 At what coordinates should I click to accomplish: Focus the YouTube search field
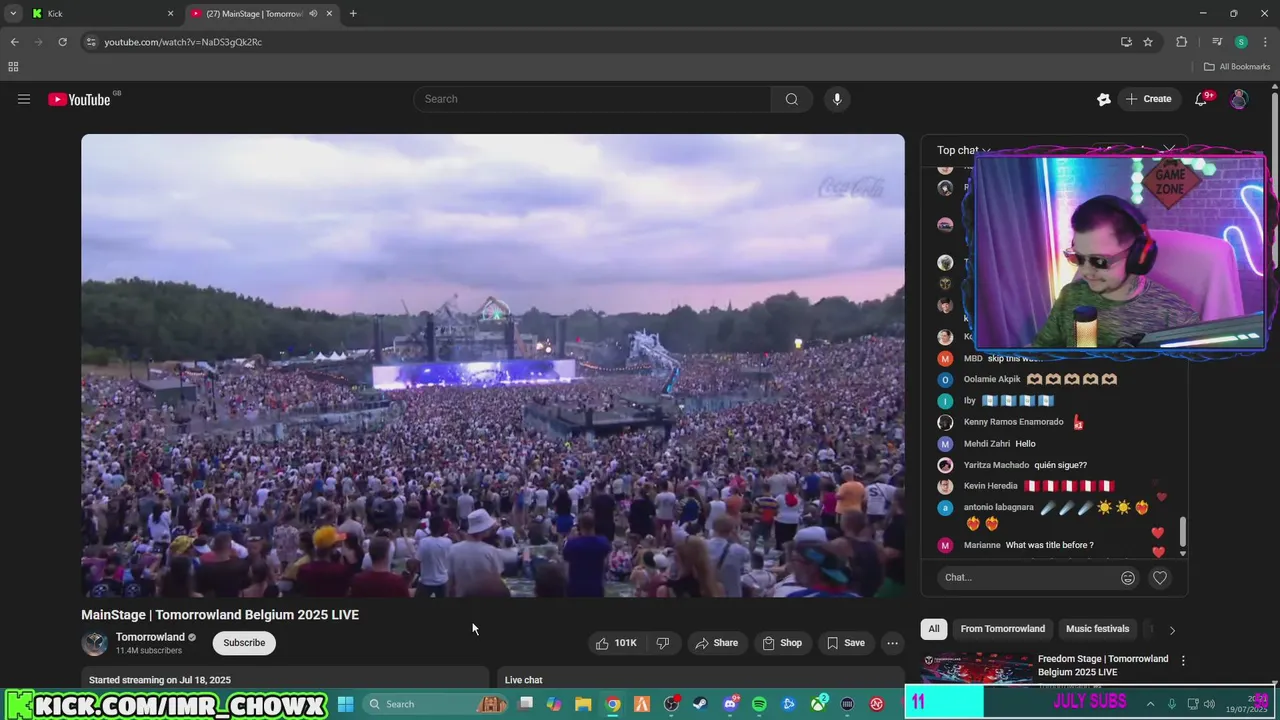(x=592, y=99)
